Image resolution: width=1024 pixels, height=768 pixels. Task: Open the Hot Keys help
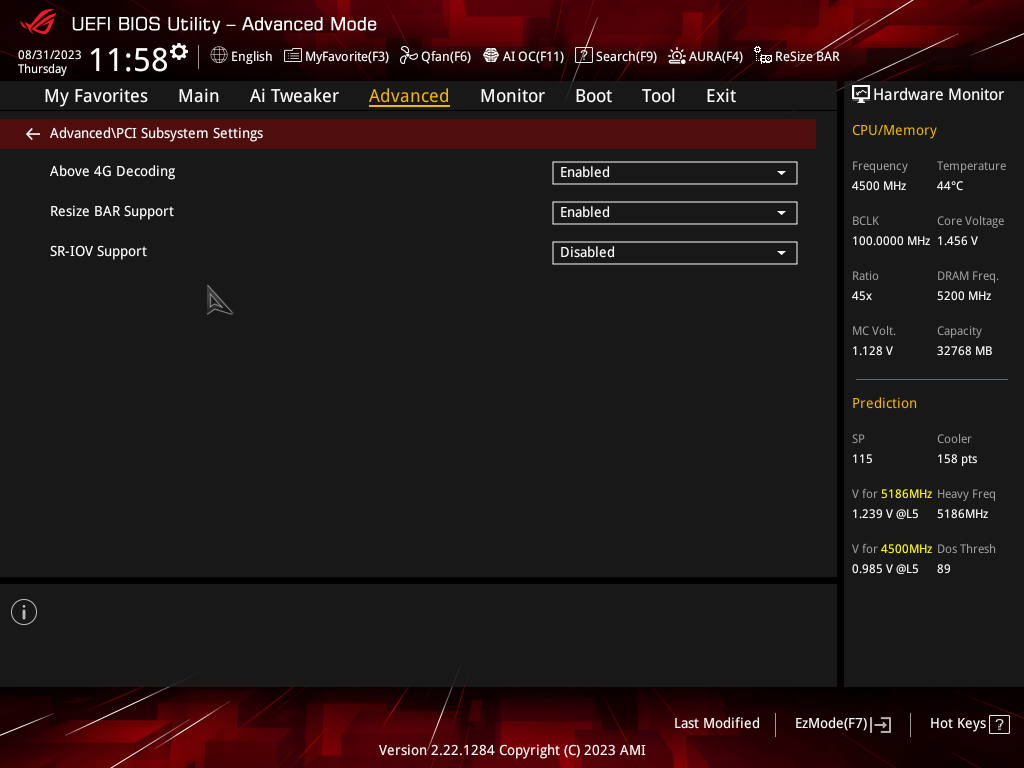pos(969,724)
